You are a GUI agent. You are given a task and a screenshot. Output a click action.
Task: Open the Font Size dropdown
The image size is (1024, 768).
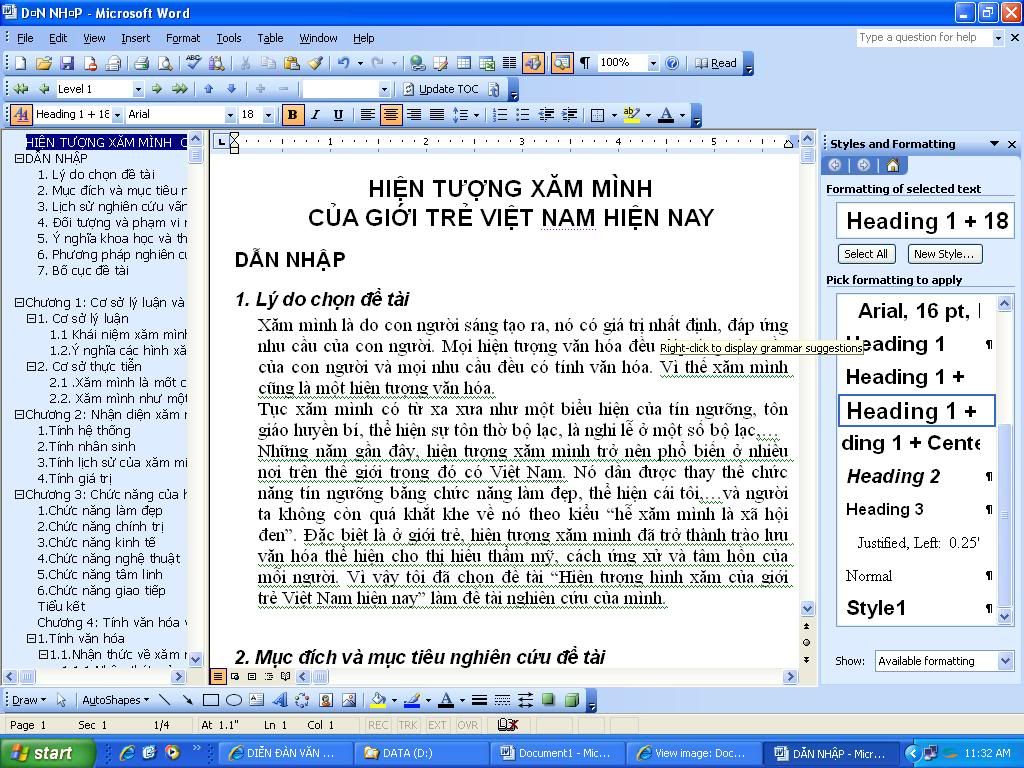point(268,114)
